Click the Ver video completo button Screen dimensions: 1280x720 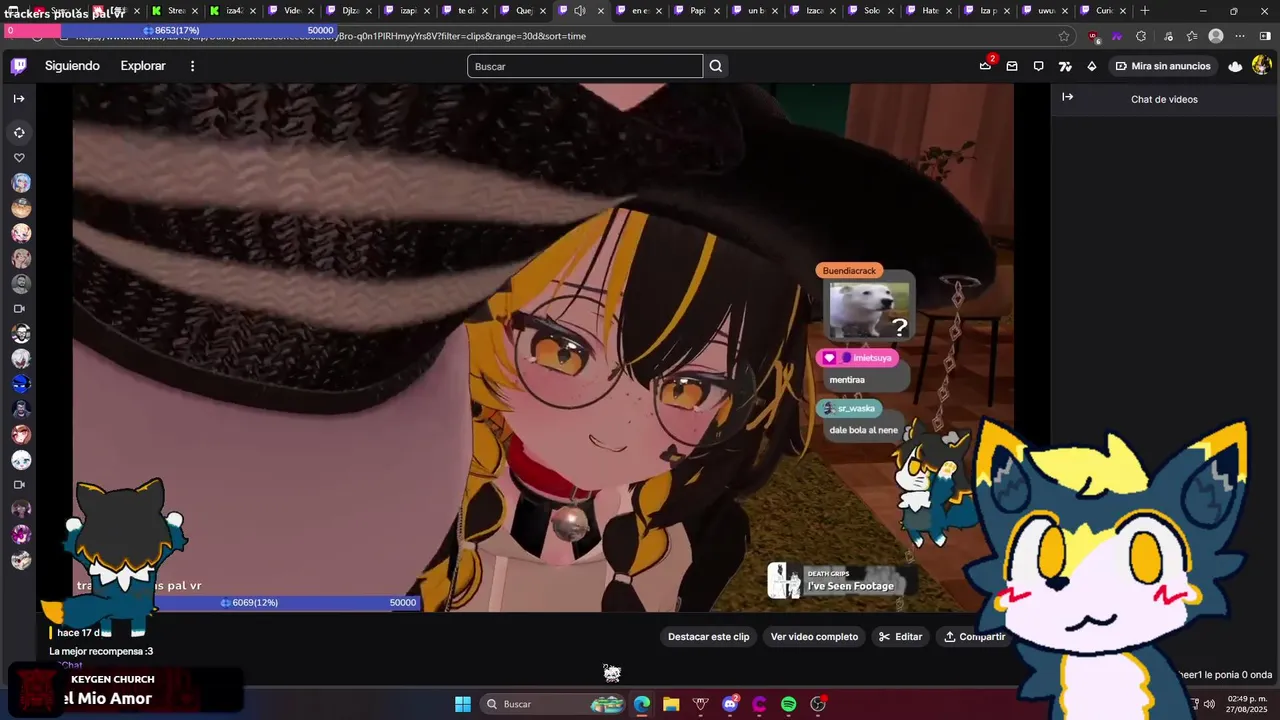coord(814,637)
